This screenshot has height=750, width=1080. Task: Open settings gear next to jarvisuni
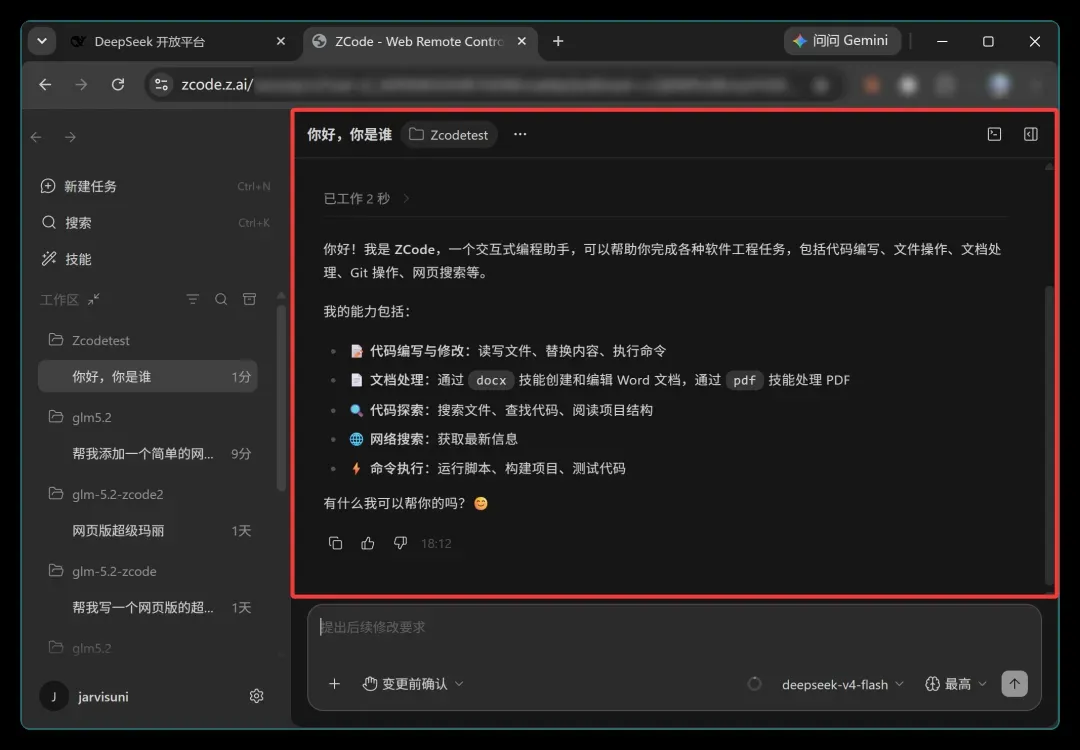(x=256, y=696)
